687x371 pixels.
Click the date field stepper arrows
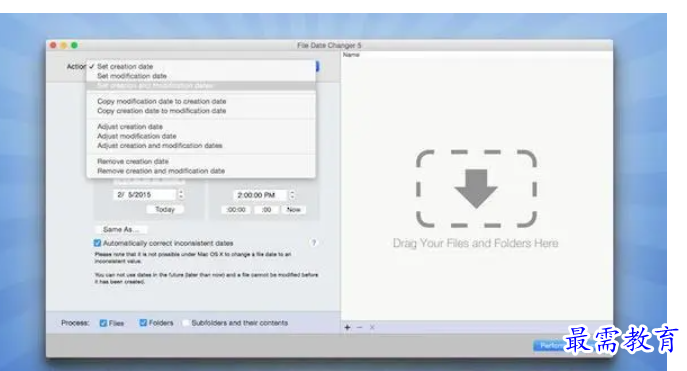pyautogui.click(x=181, y=194)
